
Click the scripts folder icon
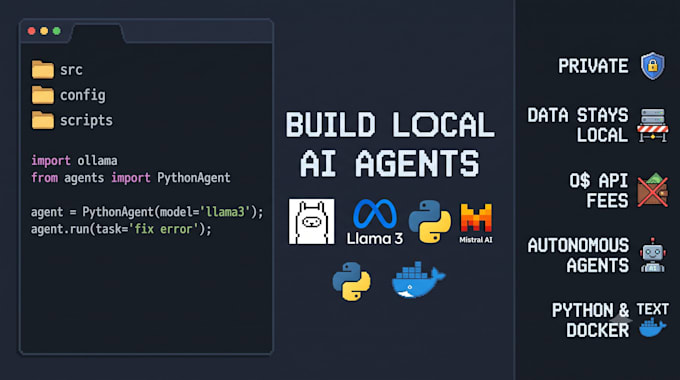[42, 120]
